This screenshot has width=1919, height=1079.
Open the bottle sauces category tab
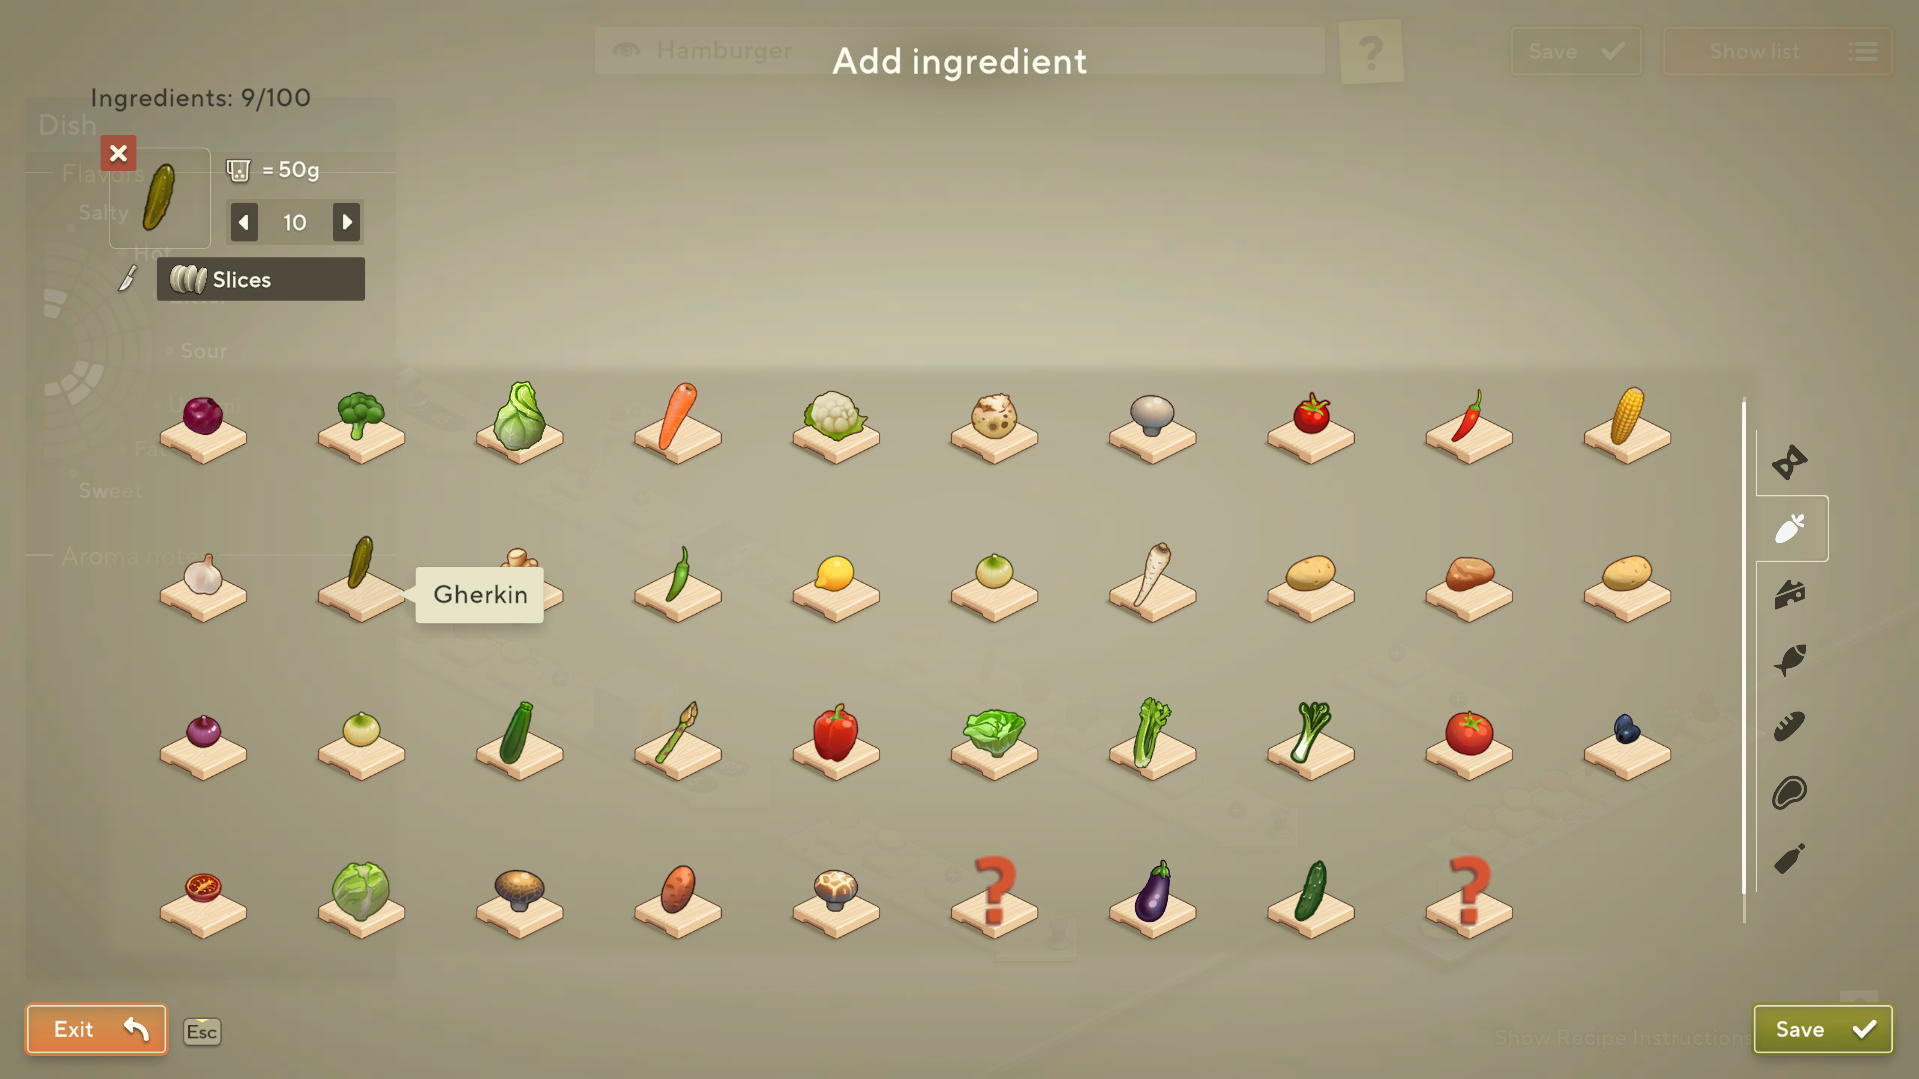pyautogui.click(x=1790, y=859)
